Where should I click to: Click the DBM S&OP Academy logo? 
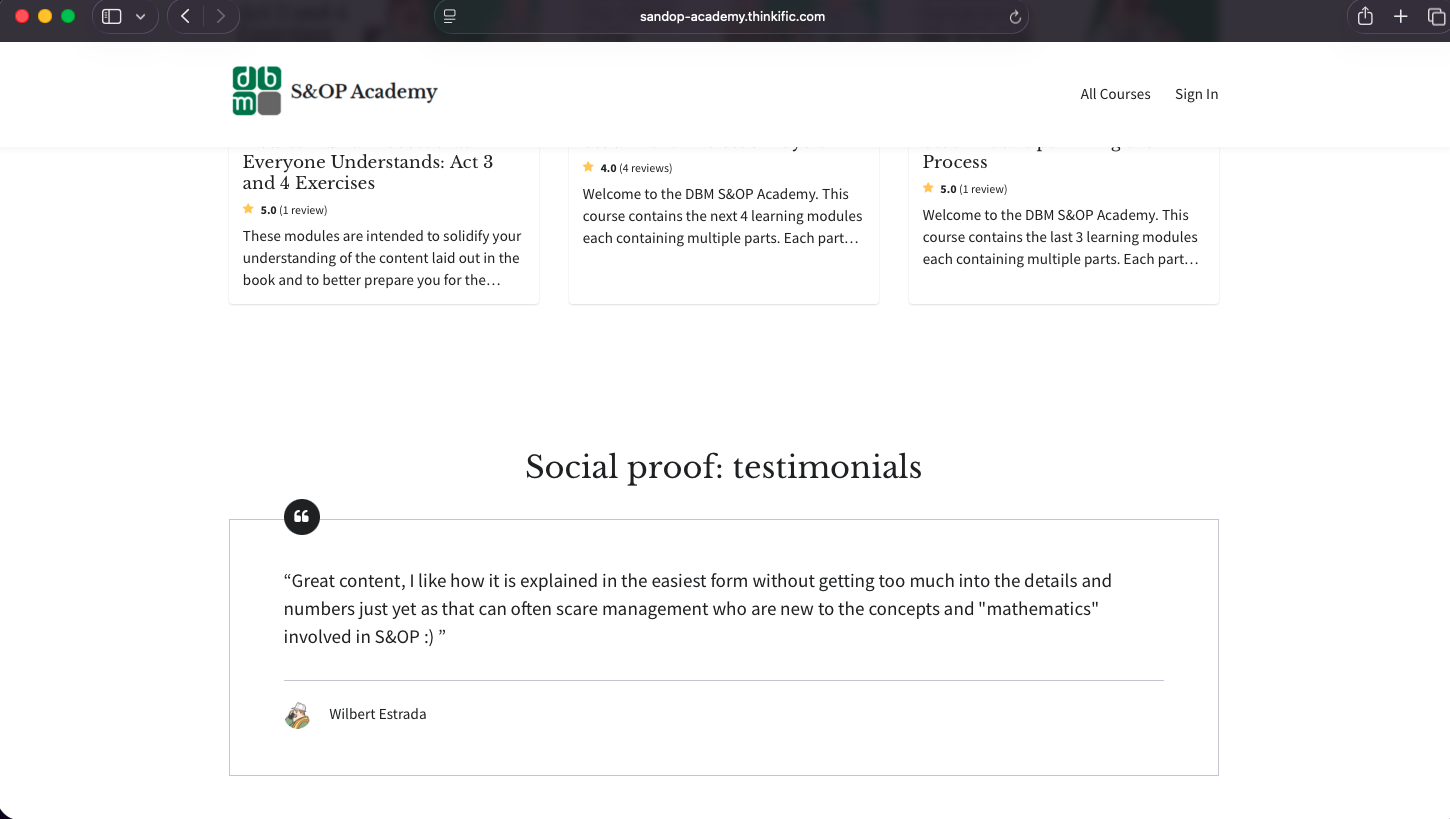pyautogui.click(x=334, y=92)
